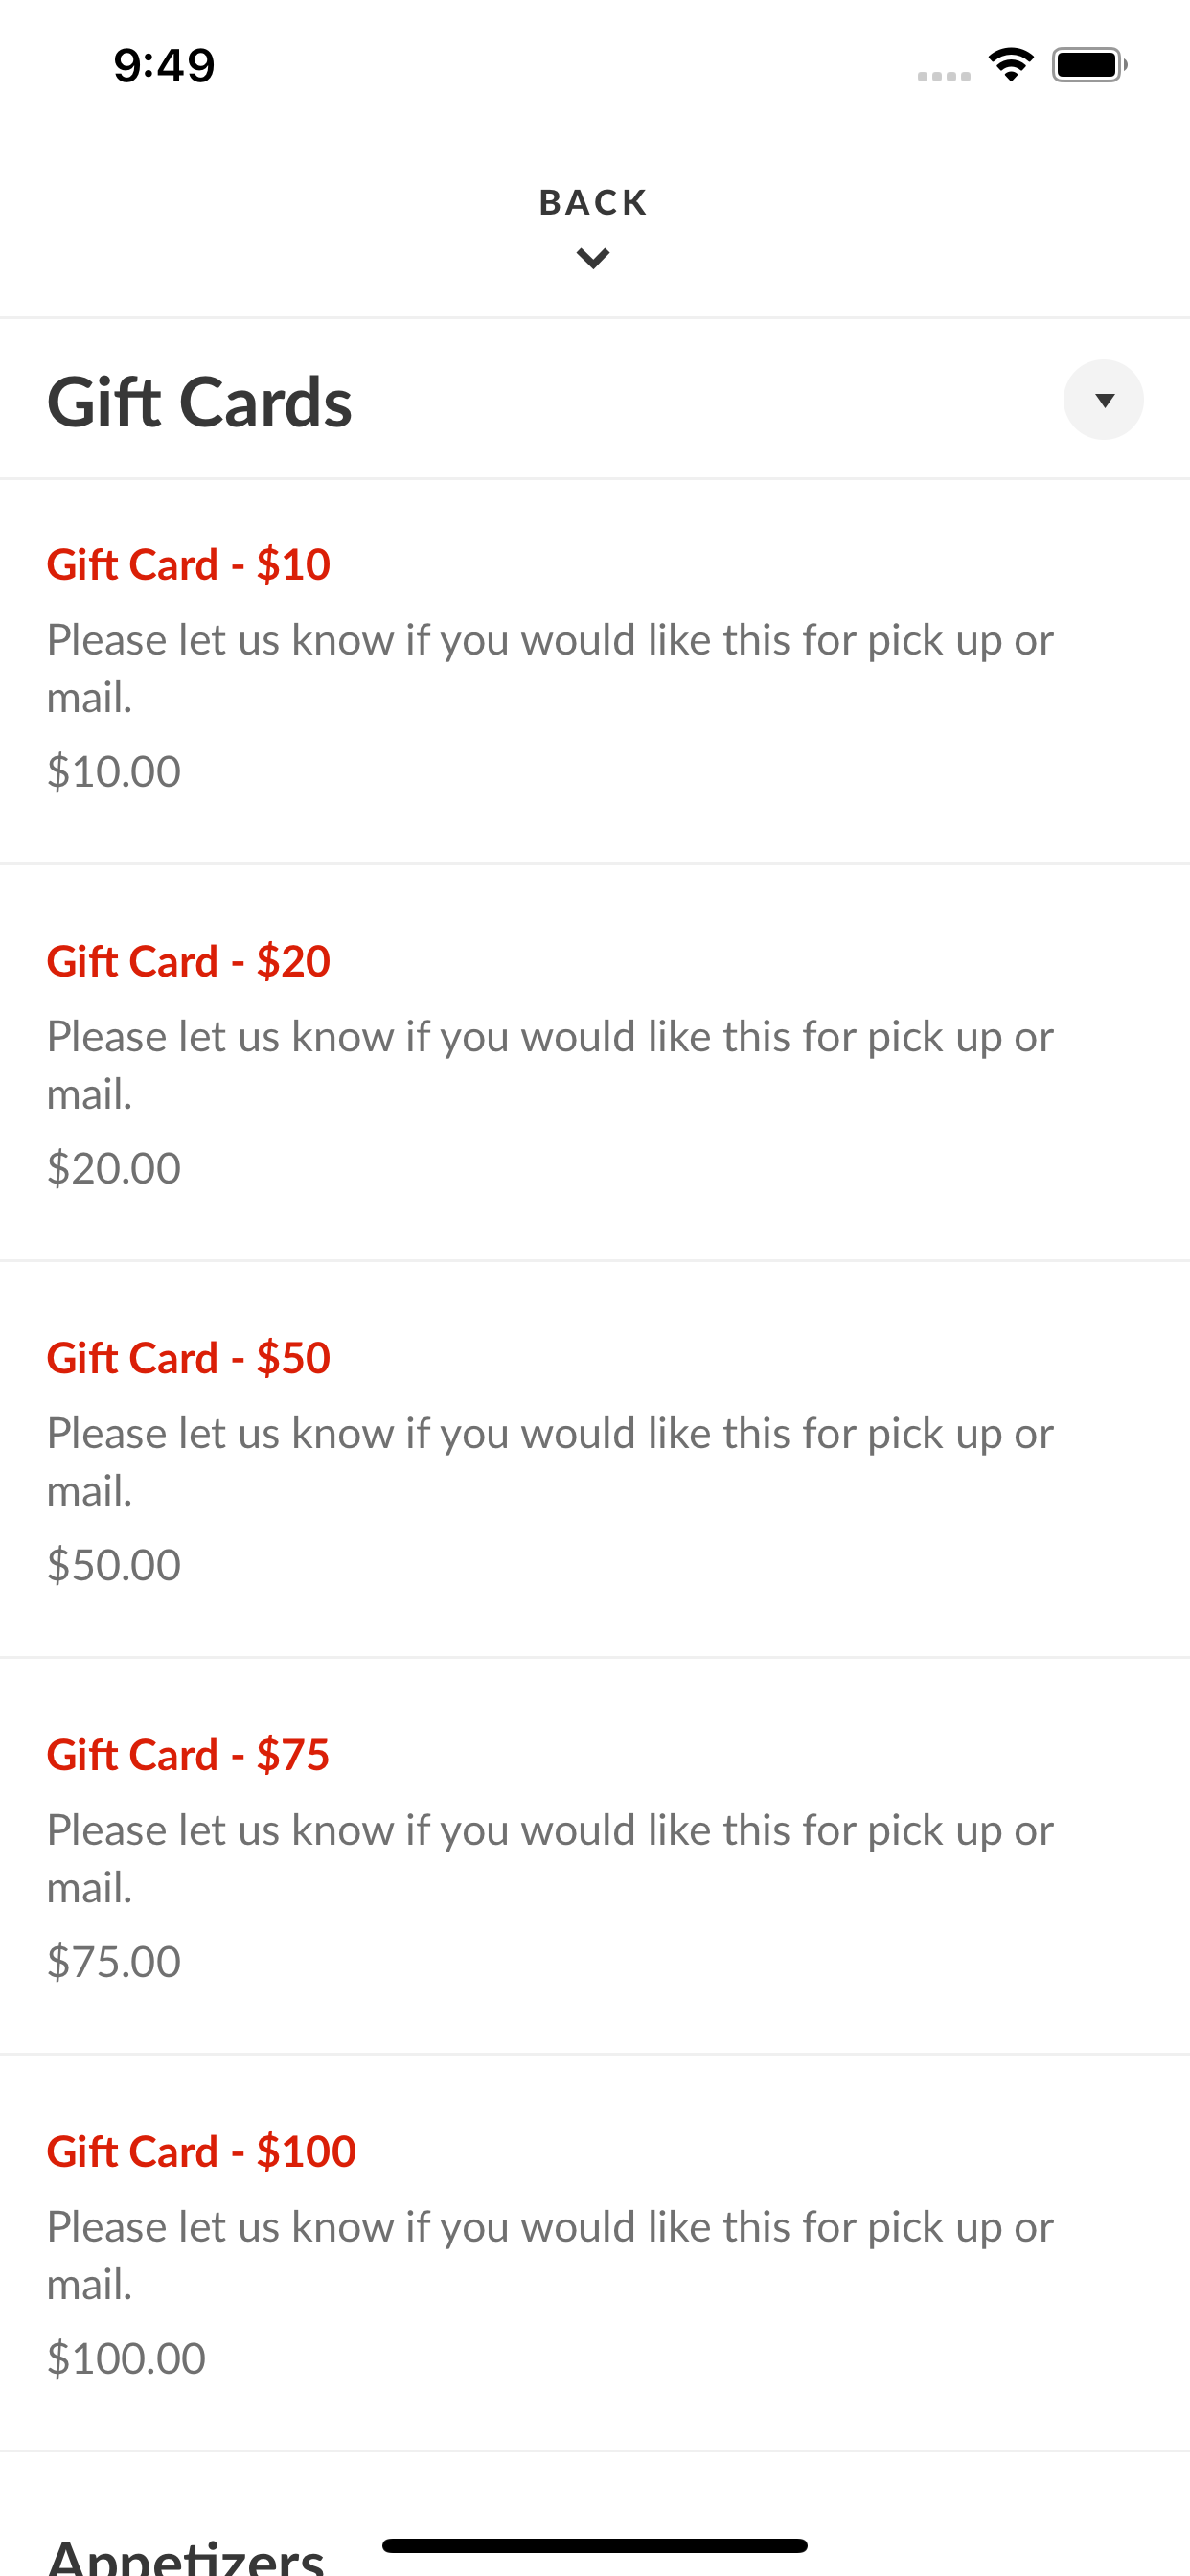The width and height of the screenshot is (1190, 2576).
Task: Tap the battery status icon
Action: click(x=1090, y=65)
